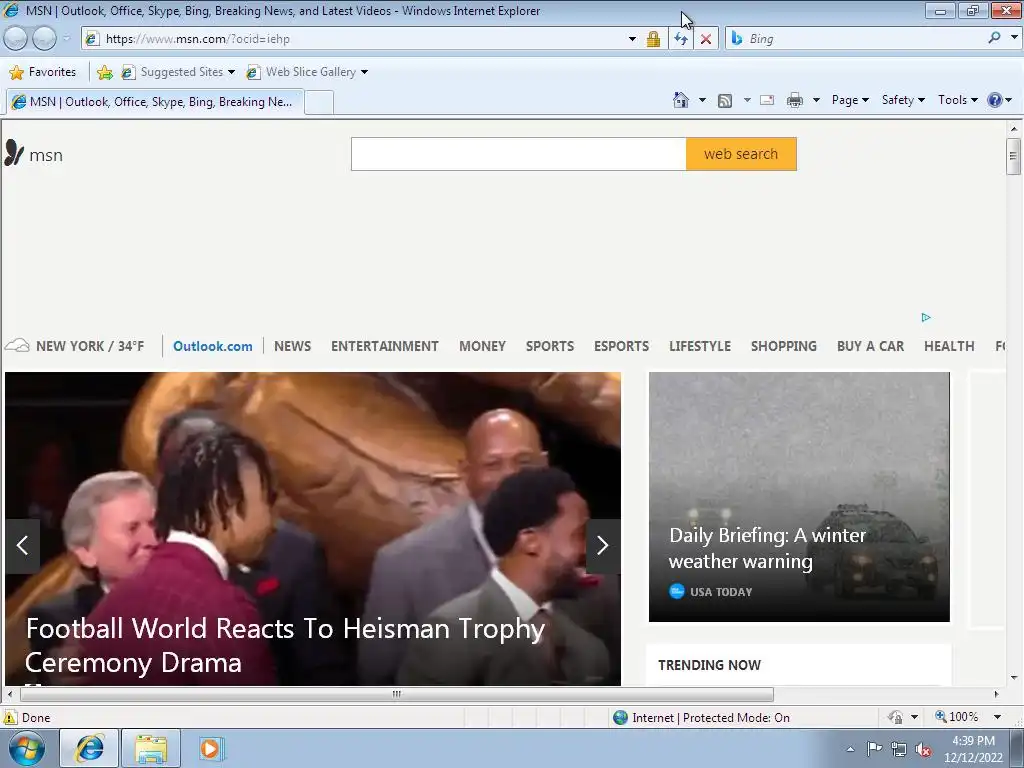Expand the Print dropdown arrow

coord(816,100)
